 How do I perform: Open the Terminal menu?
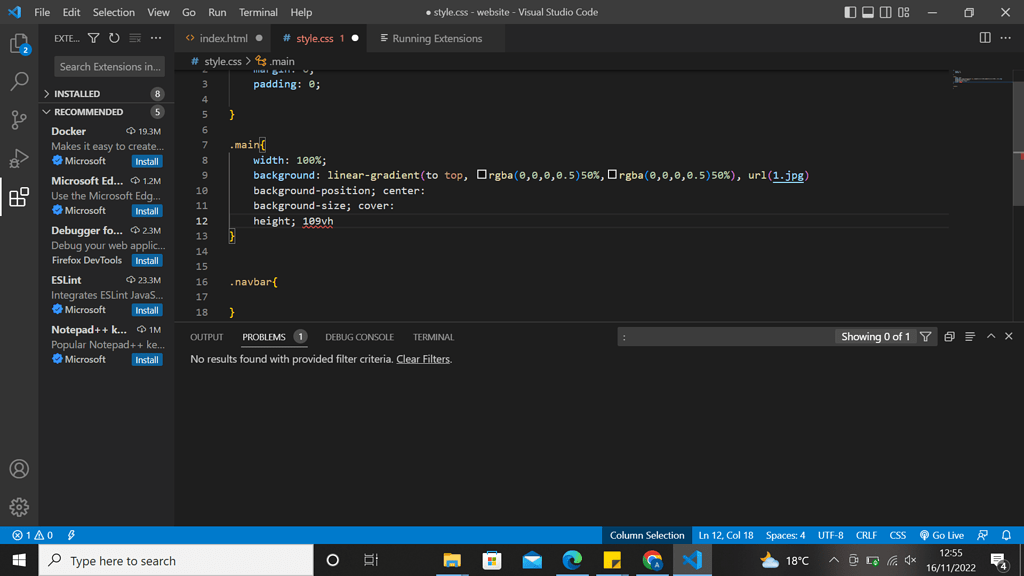point(258,12)
